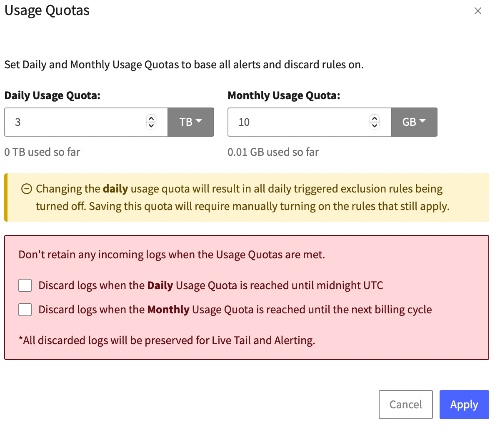This screenshot has width=500, height=430.
Task: Click the 'Daily Usage Quota:' field label
Action: click(52, 96)
